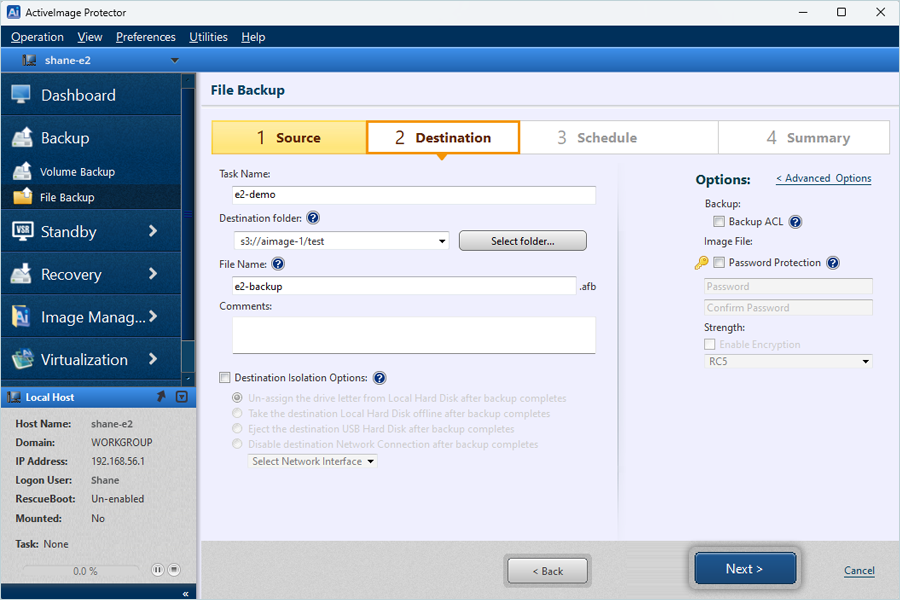Go to the 4 Summary step tab
Screen dimensions: 900x600
coord(804,137)
